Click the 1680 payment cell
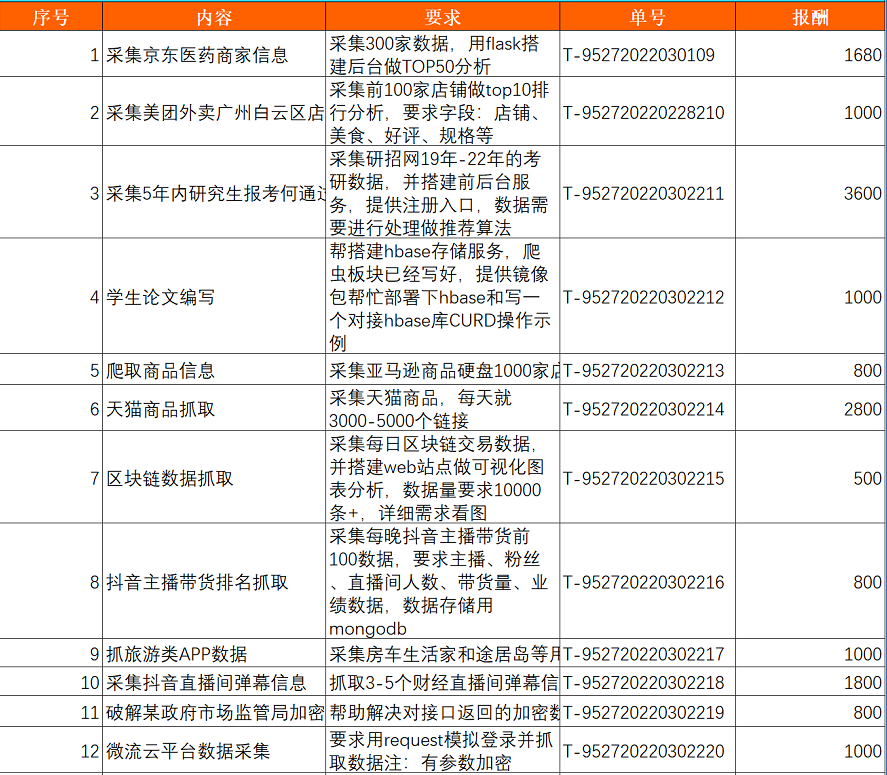The width and height of the screenshot is (887, 775). tap(811, 54)
